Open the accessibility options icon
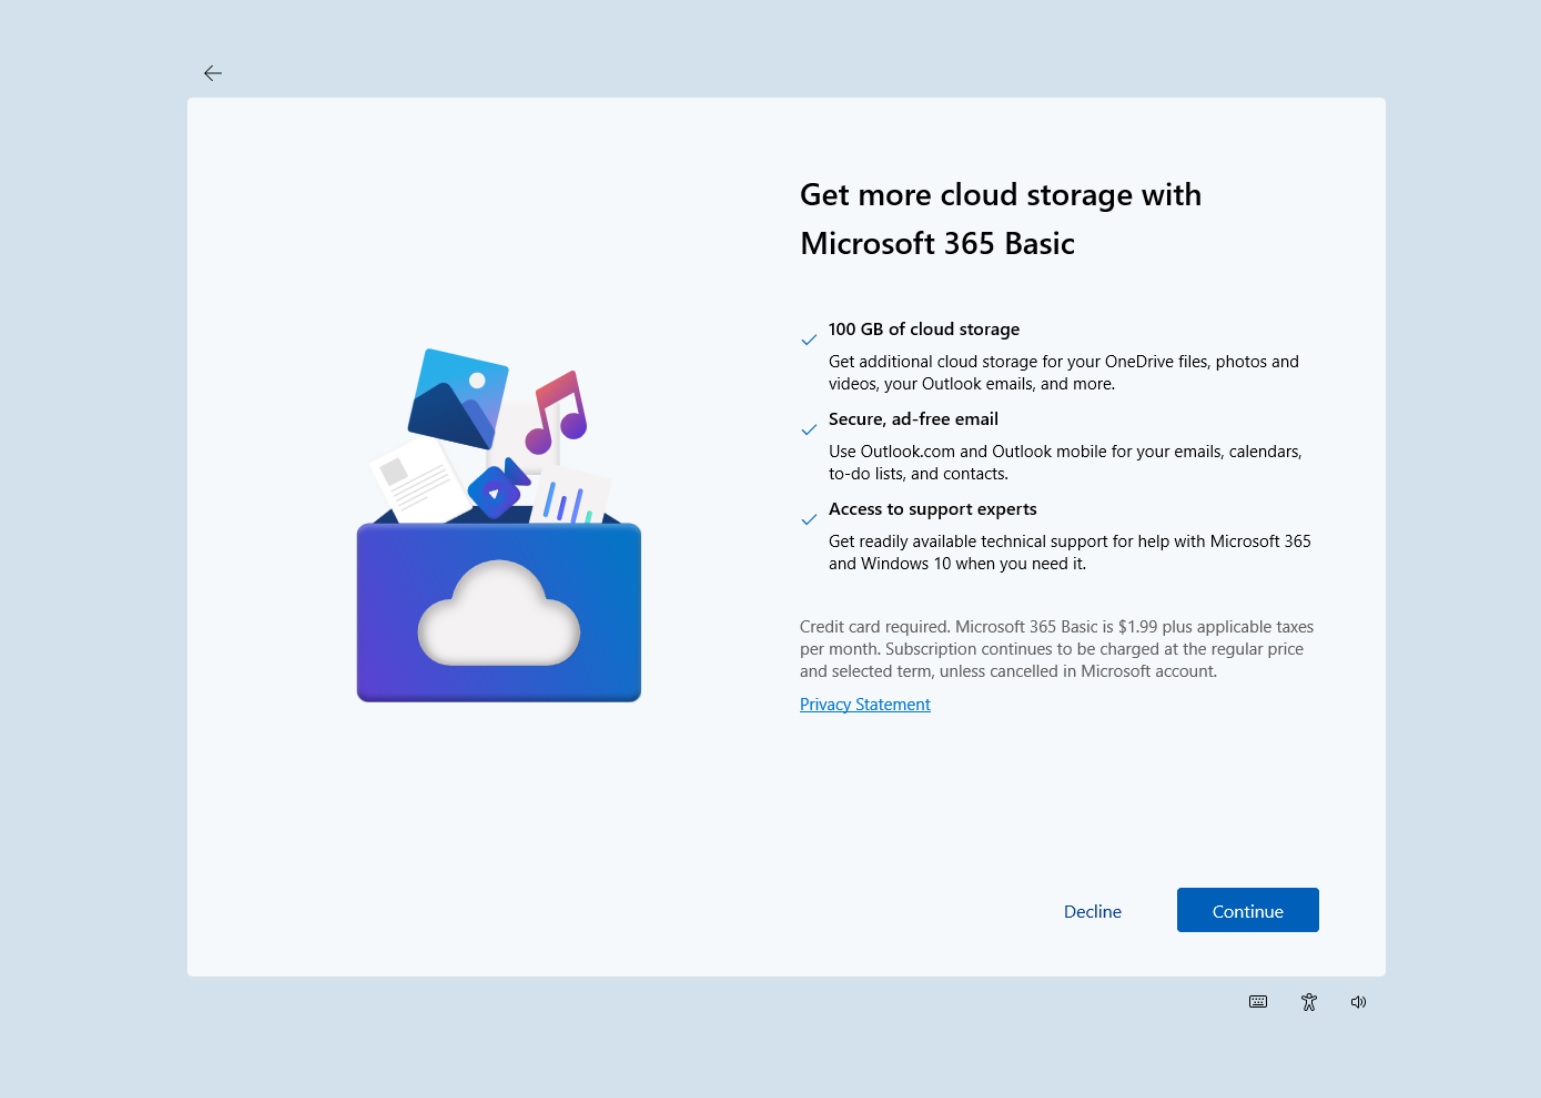Viewport: 1541px width, 1098px height. 1307,1001
